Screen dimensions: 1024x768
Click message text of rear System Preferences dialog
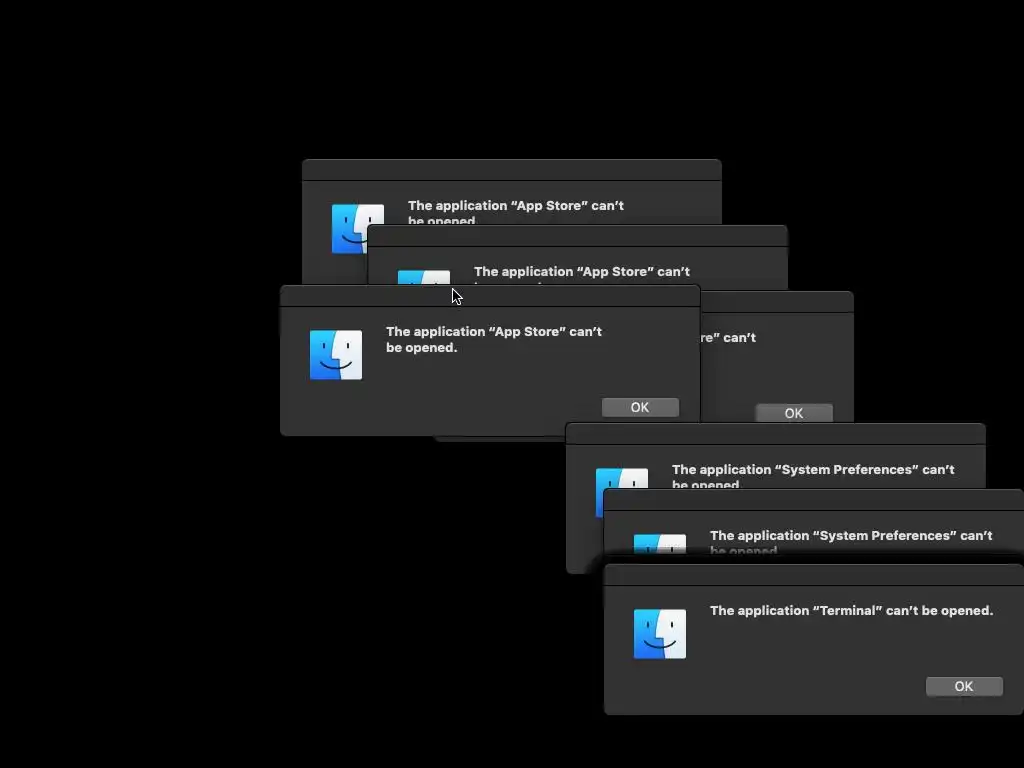tap(813, 475)
